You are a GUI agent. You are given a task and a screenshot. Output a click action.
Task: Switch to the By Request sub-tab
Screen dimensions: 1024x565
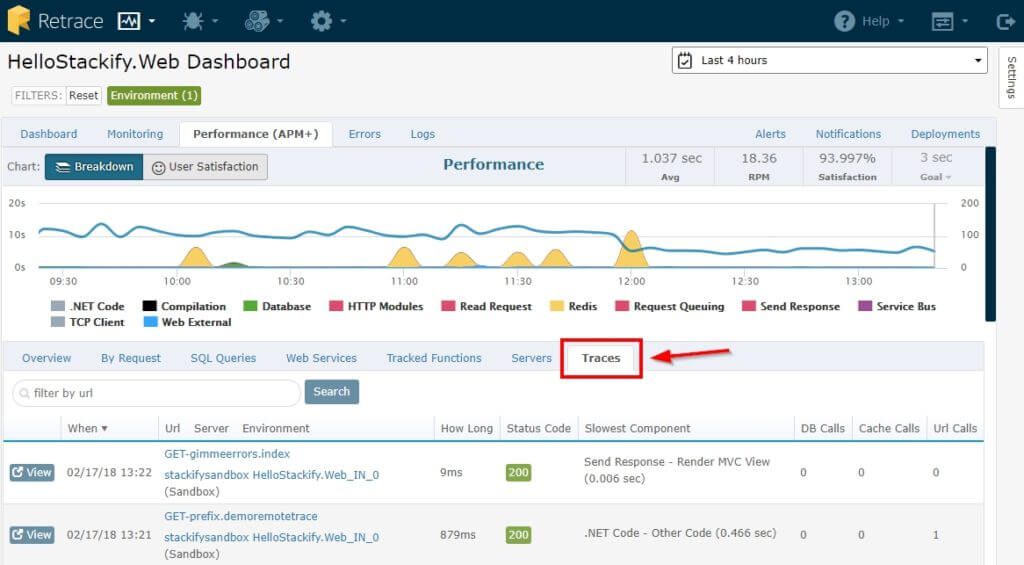tap(131, 358)
